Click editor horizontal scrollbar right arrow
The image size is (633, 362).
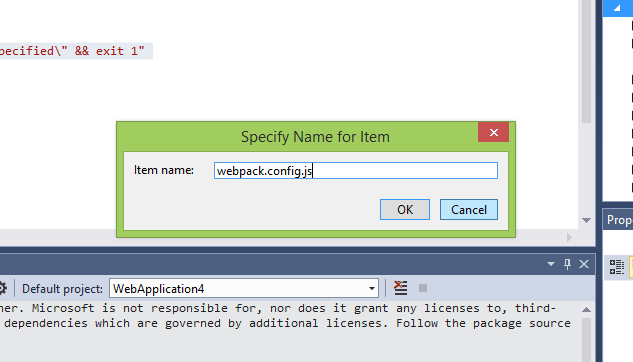click(x=569, y=237)
